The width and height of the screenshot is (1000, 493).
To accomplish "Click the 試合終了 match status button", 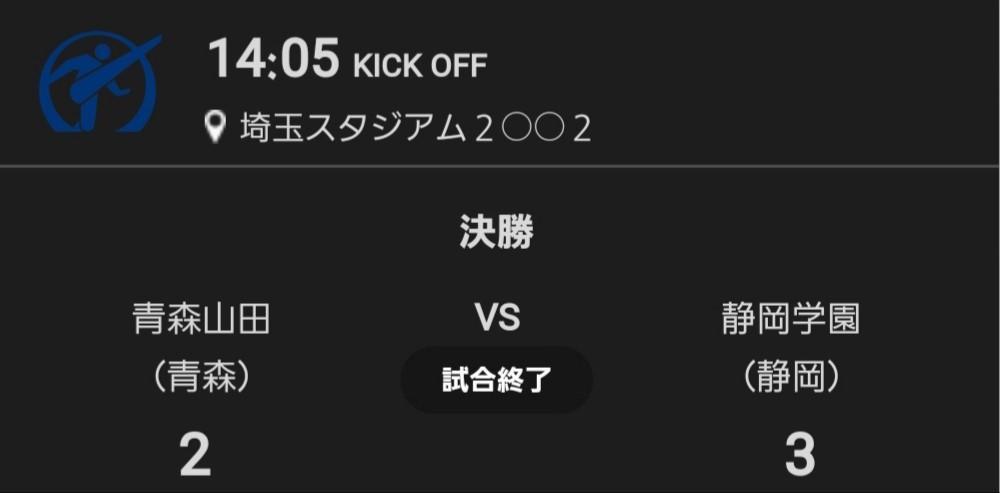I will 497,380.
